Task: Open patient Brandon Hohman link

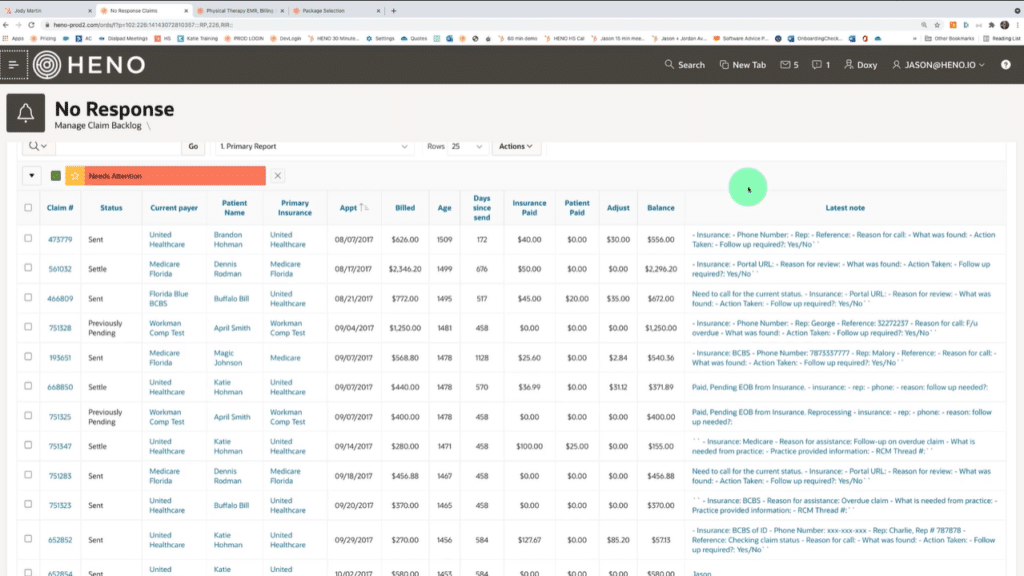Action: pyautogui.click(x=228, y=240)
